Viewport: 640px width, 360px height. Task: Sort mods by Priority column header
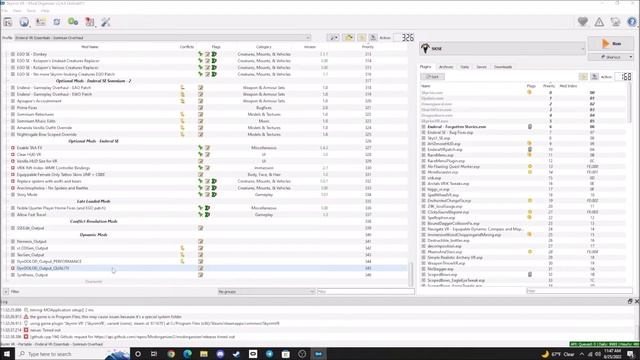(x=368, y=47)
